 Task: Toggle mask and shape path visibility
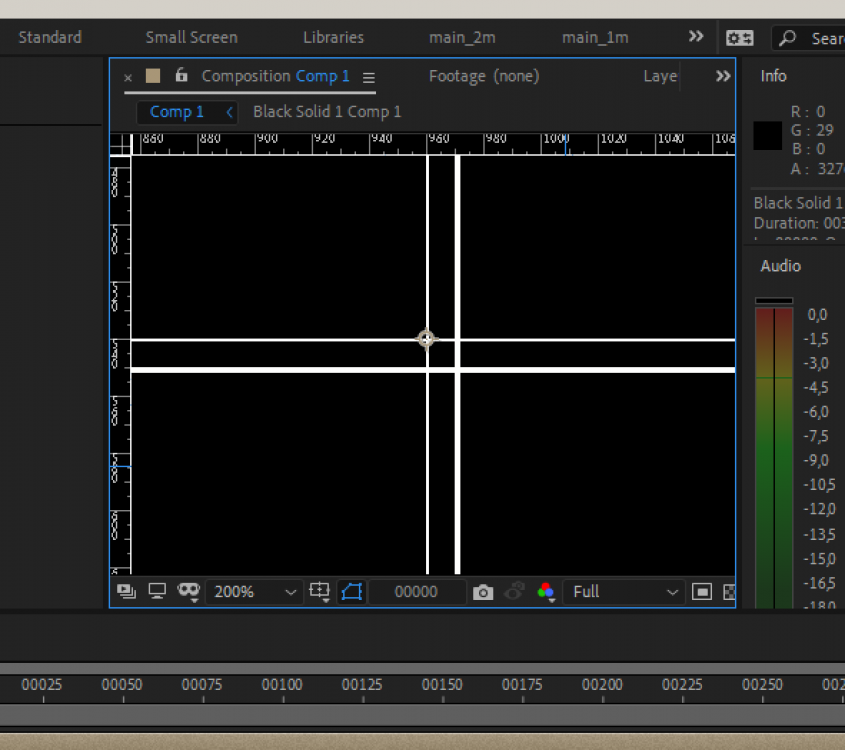(351, 592)
